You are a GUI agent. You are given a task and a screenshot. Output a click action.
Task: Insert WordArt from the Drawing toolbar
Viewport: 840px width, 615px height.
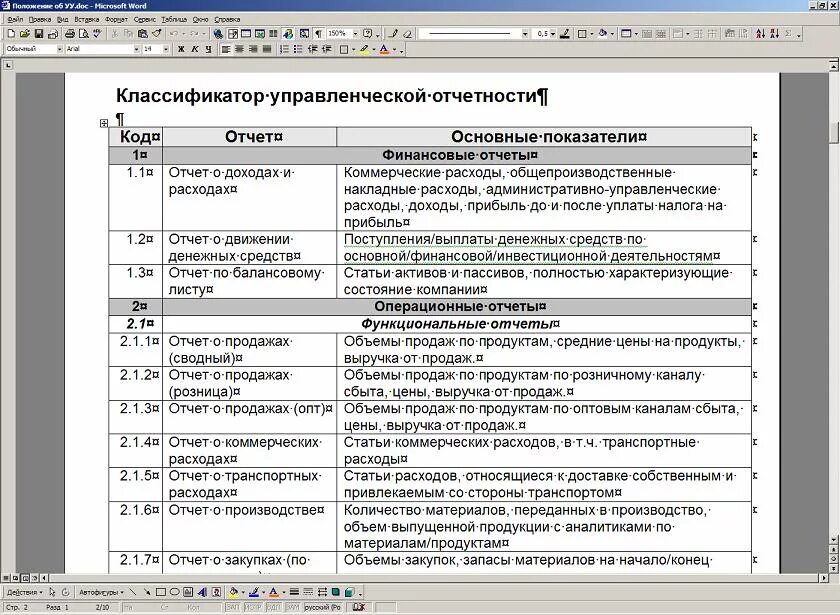(202, 592)
